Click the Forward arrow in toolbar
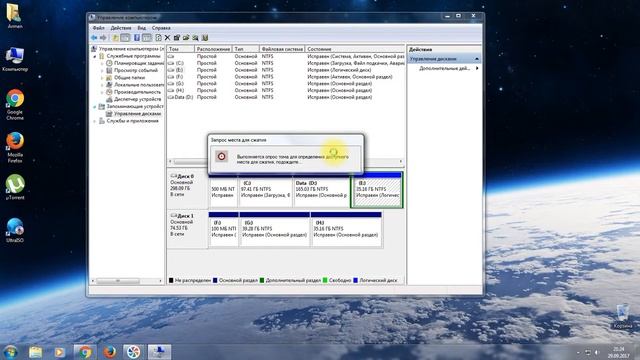 tap(103, 38)
